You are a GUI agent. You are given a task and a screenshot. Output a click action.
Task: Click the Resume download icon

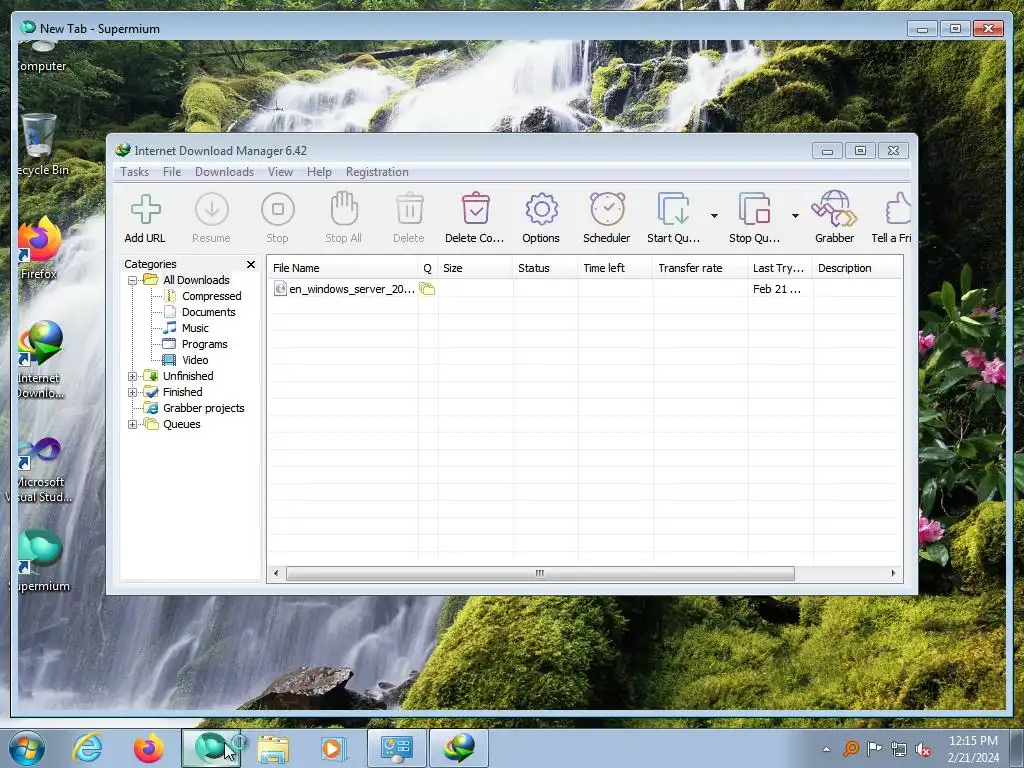(212, 210)
